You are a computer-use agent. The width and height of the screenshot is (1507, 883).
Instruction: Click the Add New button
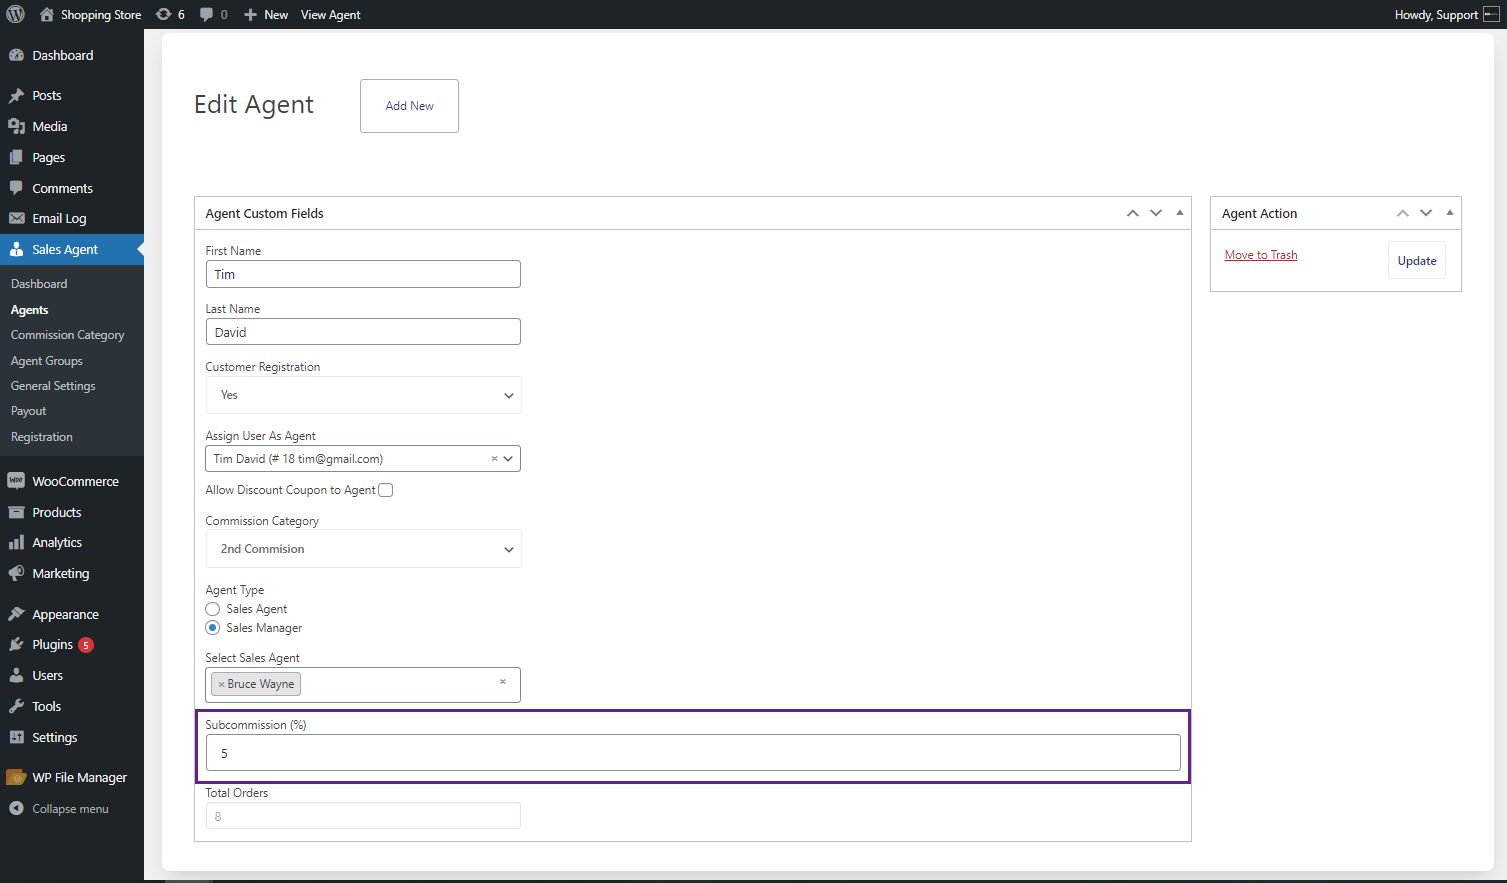(x=410, y=106)
